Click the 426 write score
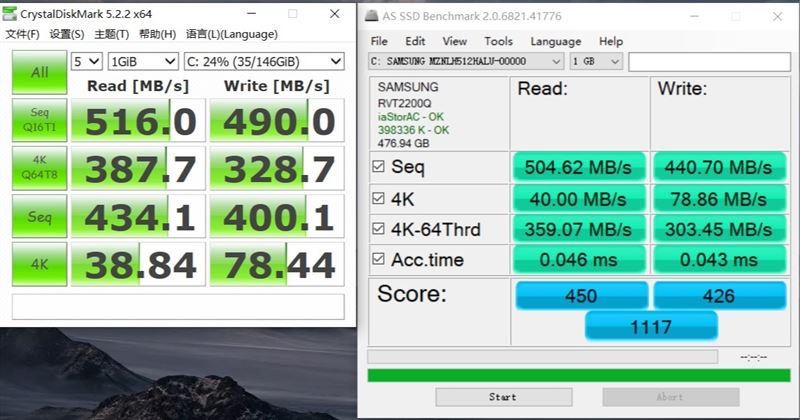Image resolution: width=800 pixels, height=420 pixels. click(719, 295)
